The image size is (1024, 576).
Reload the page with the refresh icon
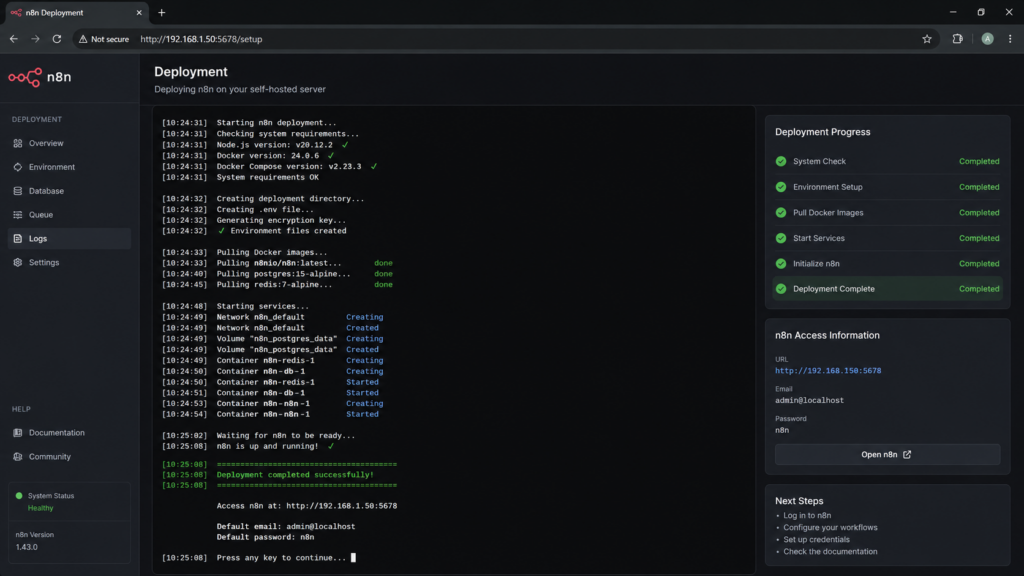pos(57,39)
